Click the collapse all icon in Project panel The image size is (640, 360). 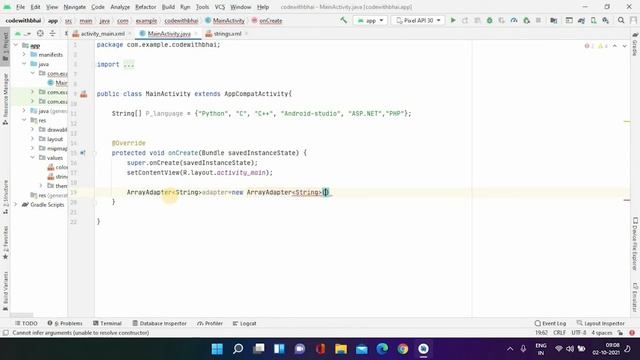[52, 33]
